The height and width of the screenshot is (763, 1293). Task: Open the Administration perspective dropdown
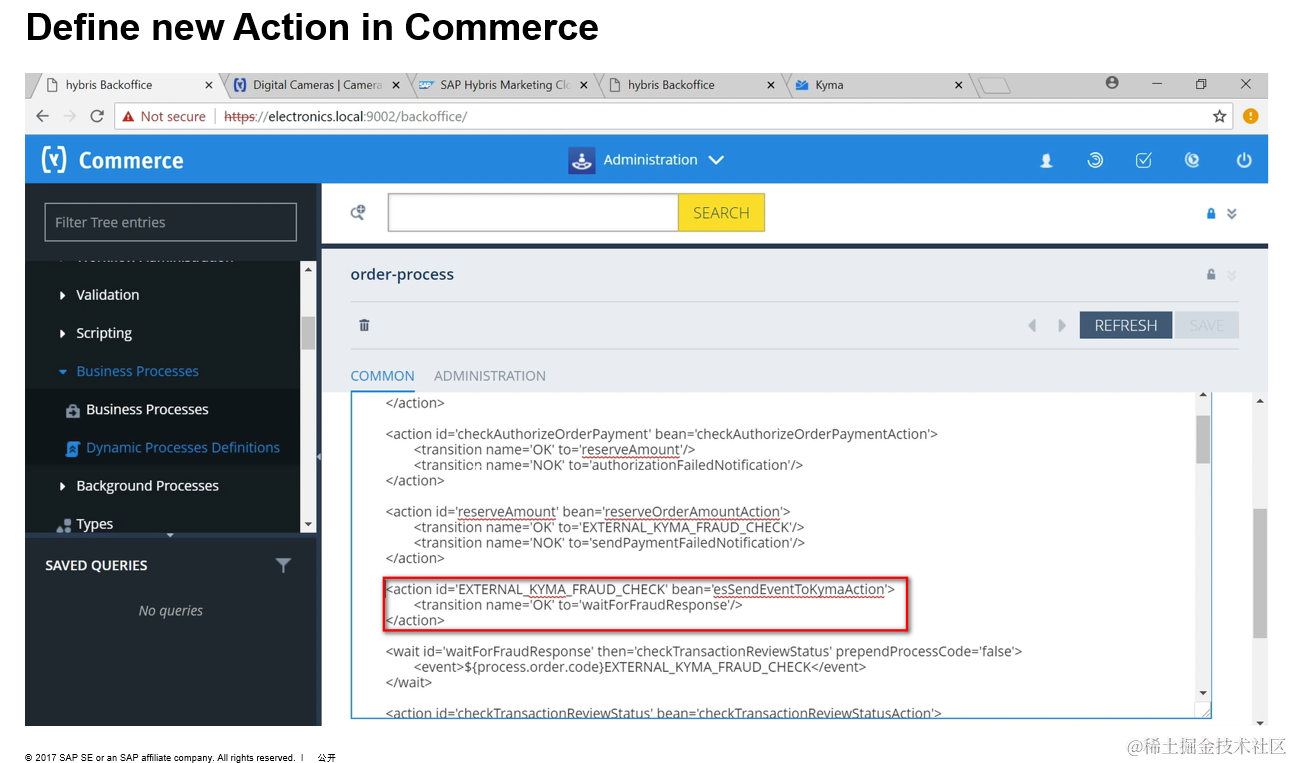coord(716,160)
